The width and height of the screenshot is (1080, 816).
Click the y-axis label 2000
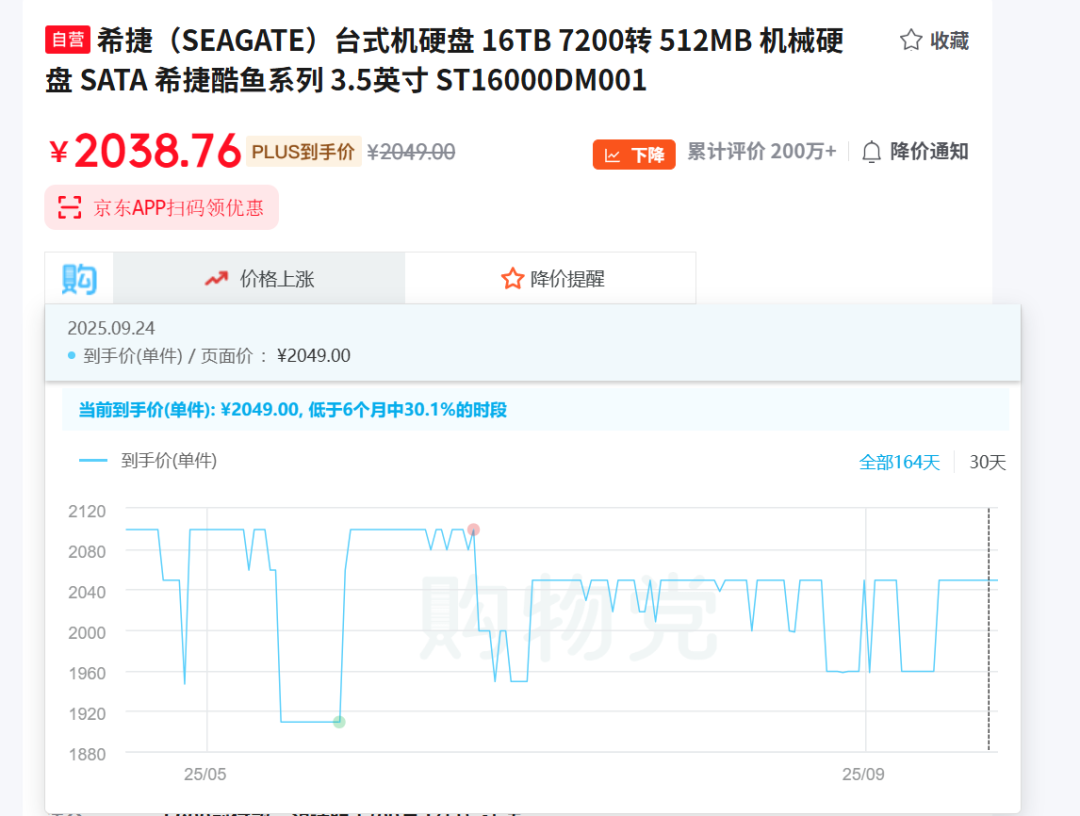[87, 632]
